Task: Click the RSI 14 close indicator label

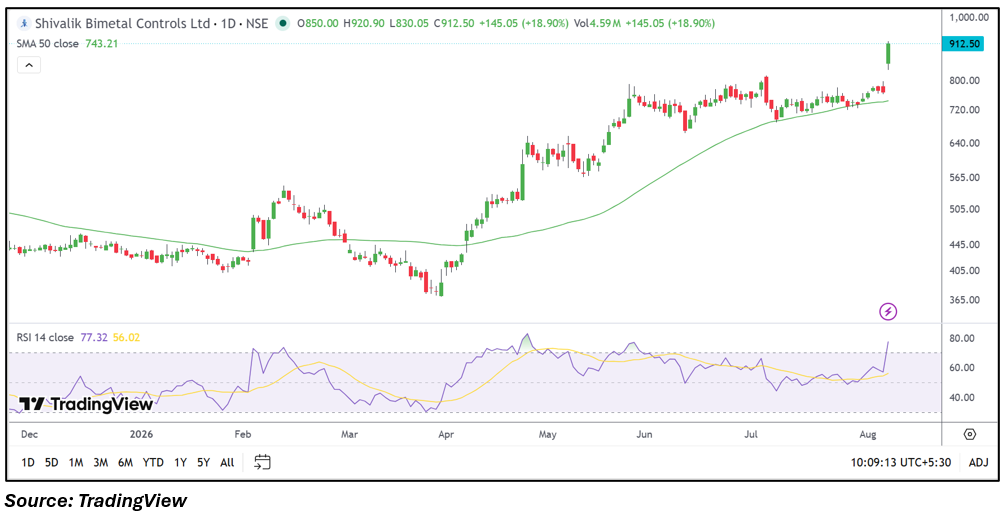Action: click(x=46, y=337)
